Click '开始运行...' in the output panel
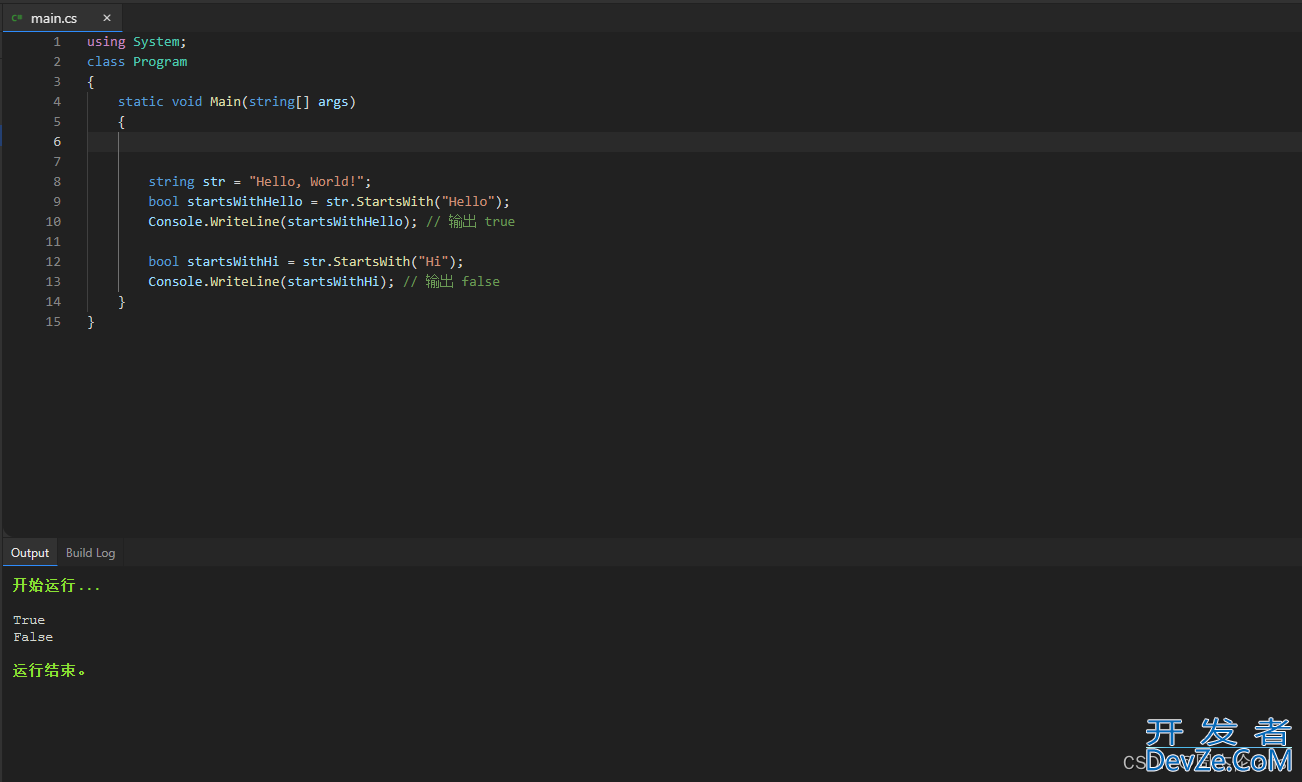This screenshot has width=1302, height=782. (x=56, y=586)
